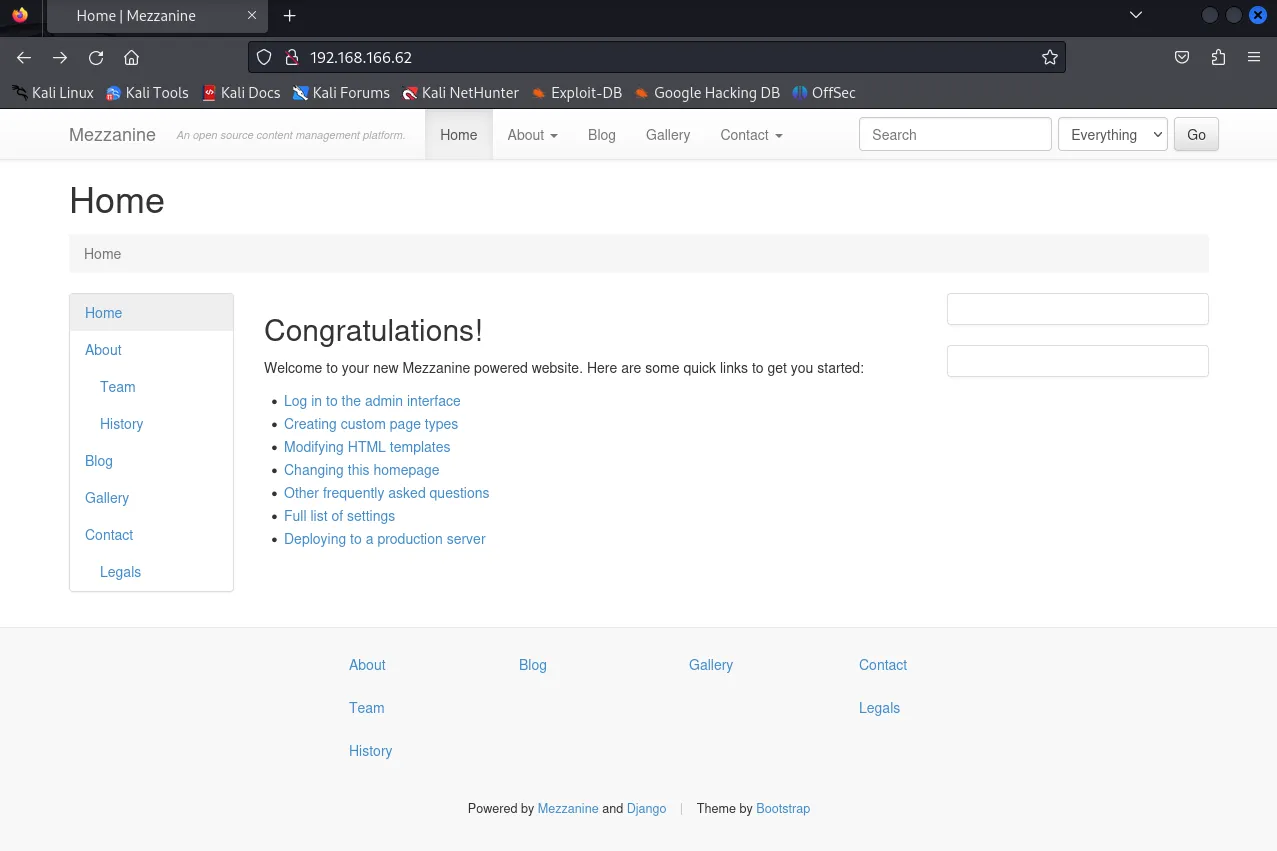The image size is (1277, 851).
Task: Open Full list of settings link
Action: (340, 516)
